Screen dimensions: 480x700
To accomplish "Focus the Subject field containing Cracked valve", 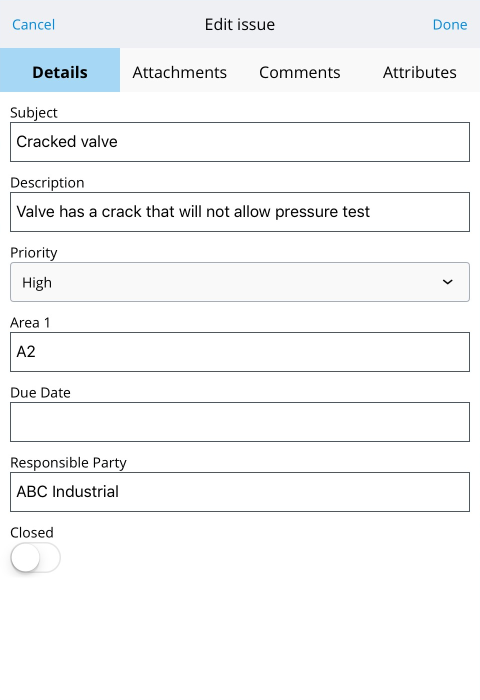I will pos(240,142).
